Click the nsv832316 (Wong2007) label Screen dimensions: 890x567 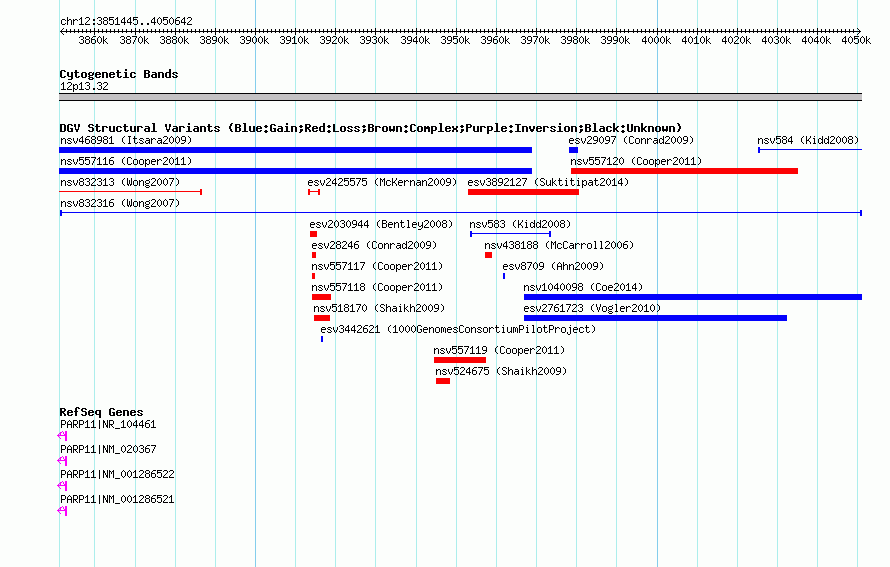120,203
